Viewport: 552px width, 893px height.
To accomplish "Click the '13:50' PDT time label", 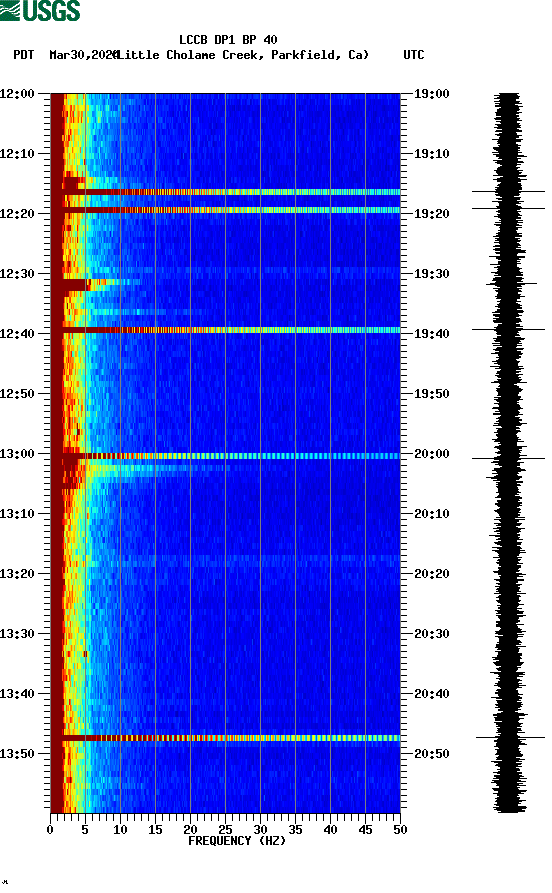I will point(17,753).
